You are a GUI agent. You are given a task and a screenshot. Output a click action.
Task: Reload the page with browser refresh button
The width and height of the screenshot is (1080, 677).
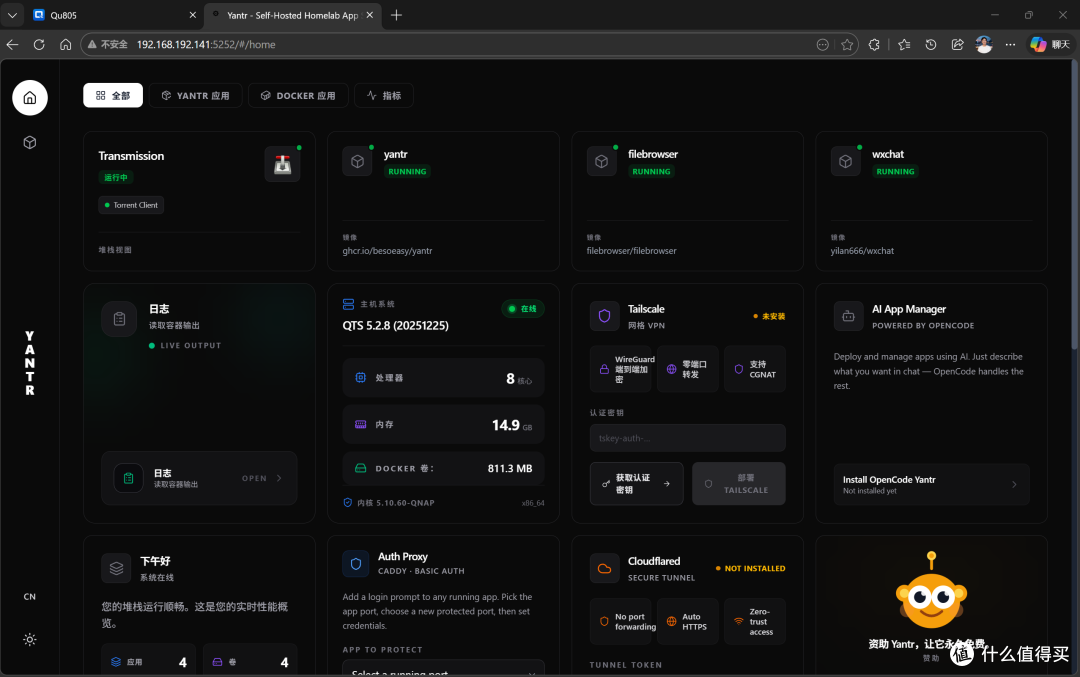(x=39, y=44)
